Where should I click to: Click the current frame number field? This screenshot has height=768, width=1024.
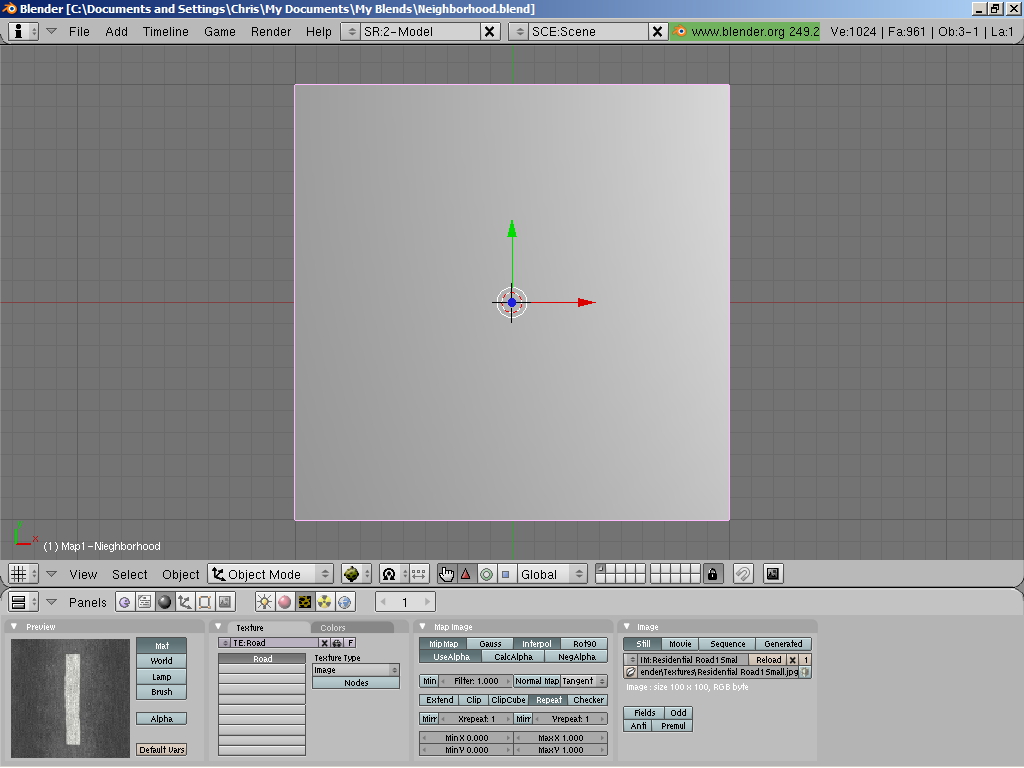(x=405, y=602)
